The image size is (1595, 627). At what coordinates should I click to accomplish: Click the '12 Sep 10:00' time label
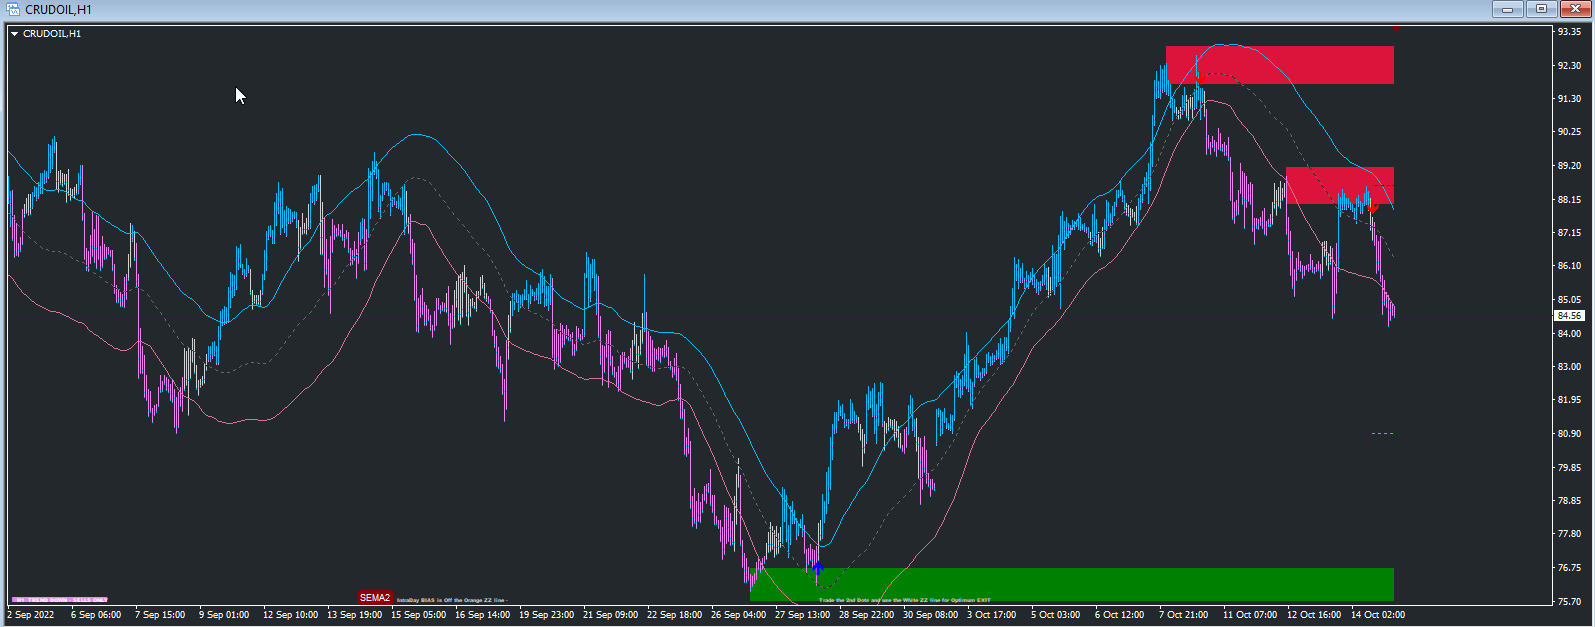(x=291, y=615)
